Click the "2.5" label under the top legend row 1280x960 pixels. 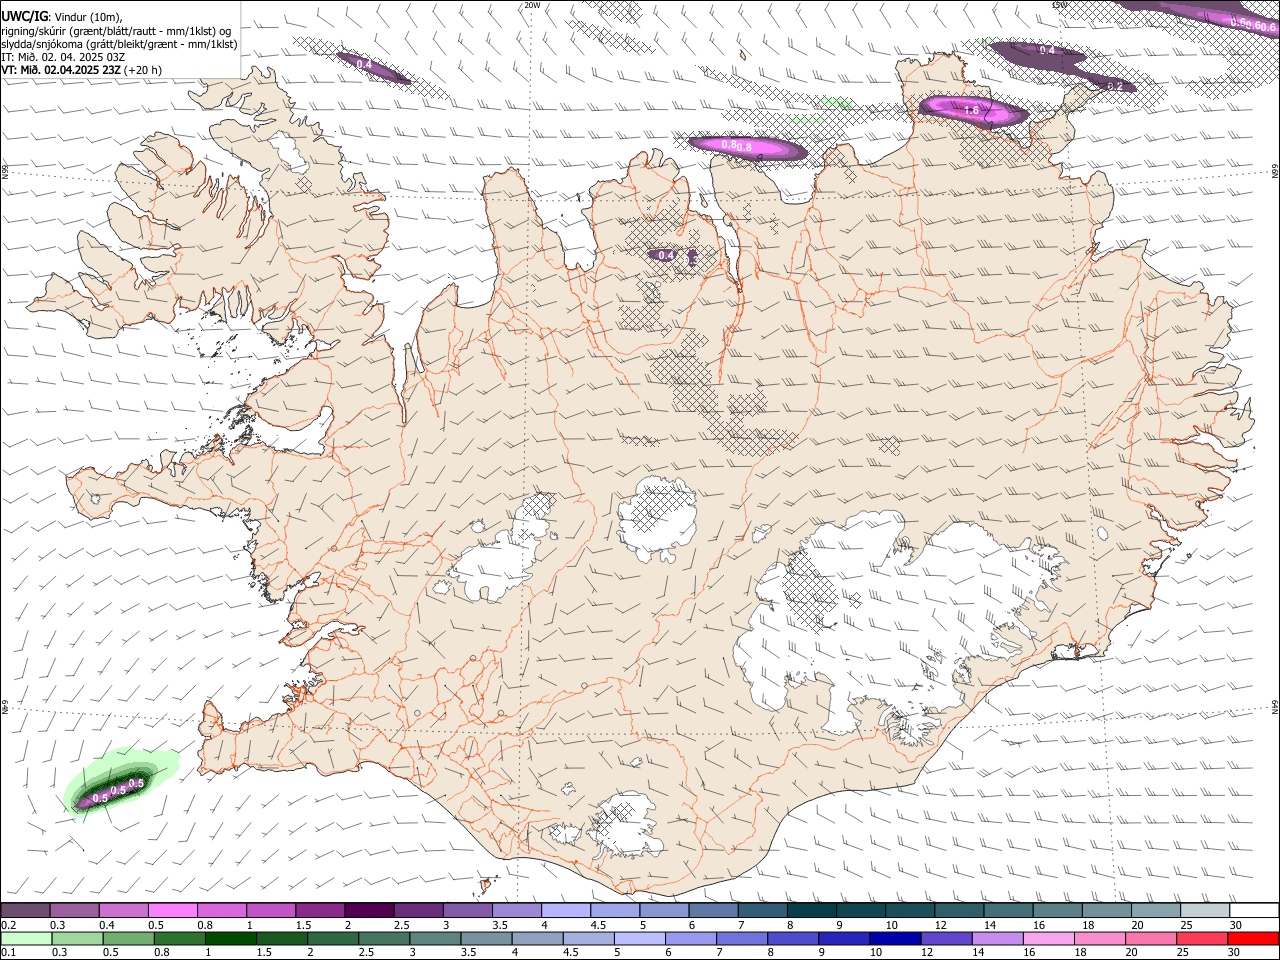coord(402,925)
